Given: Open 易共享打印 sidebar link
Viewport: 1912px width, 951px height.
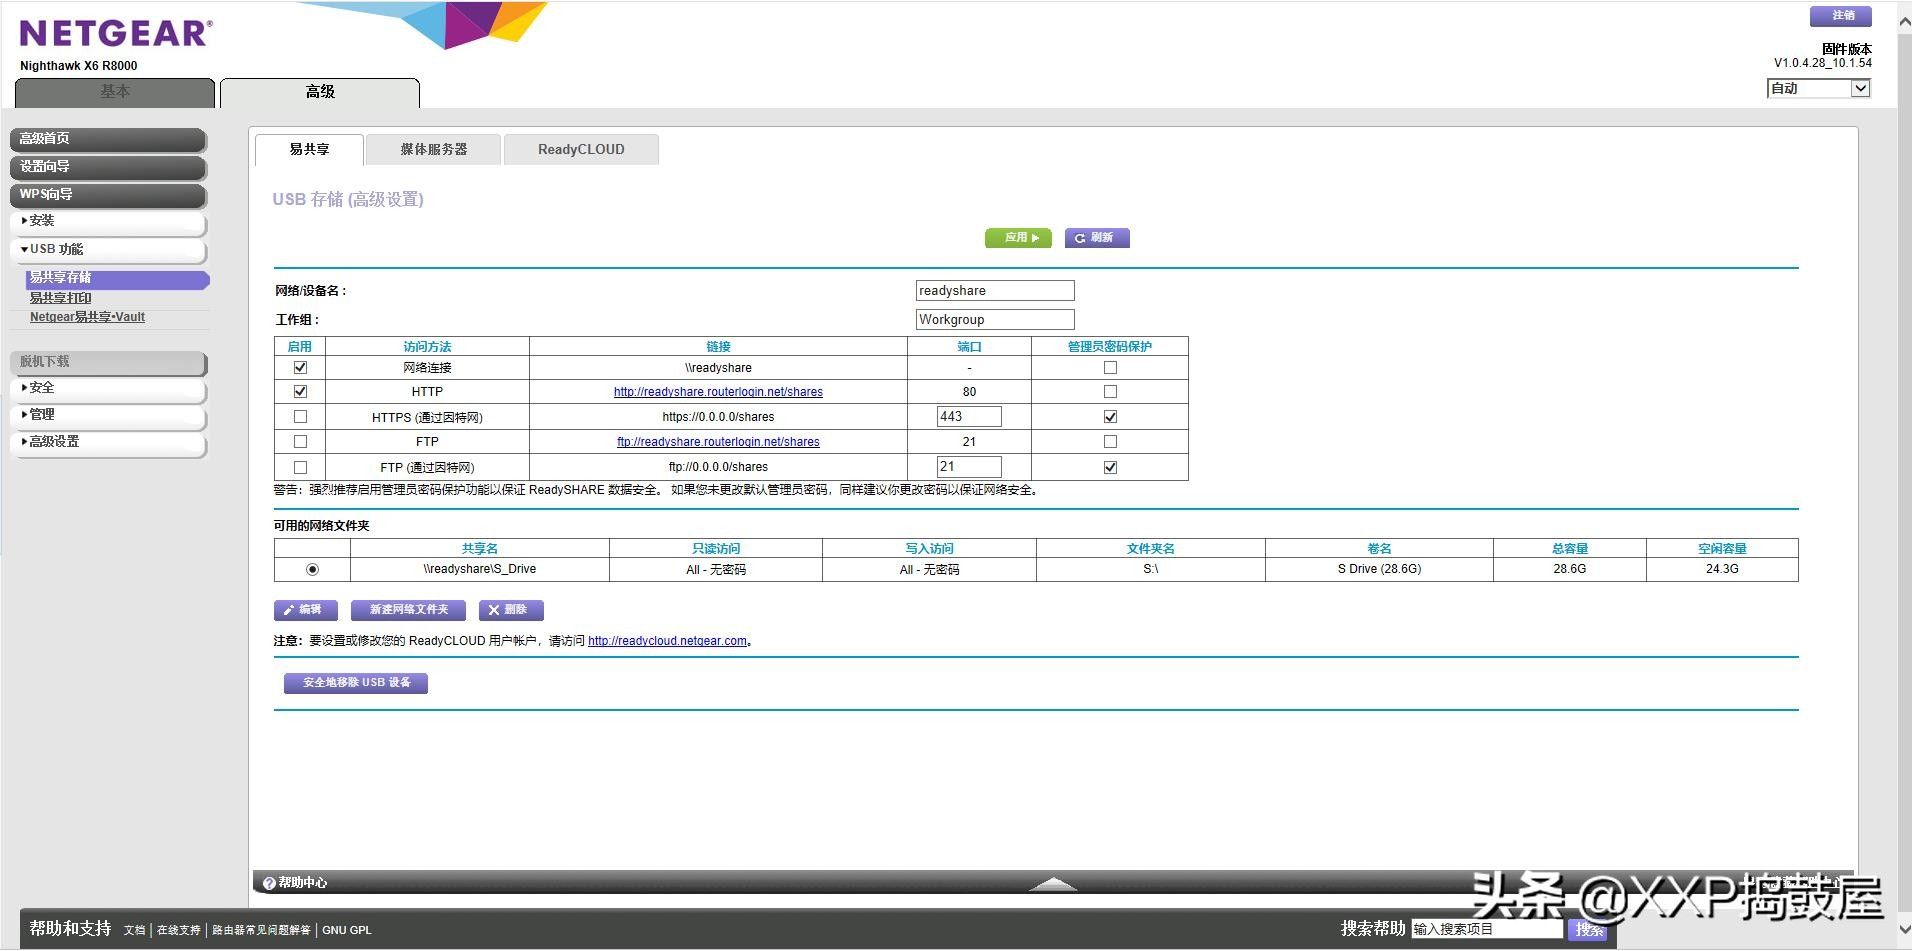Looking at the screenshot, I should 60,298.
